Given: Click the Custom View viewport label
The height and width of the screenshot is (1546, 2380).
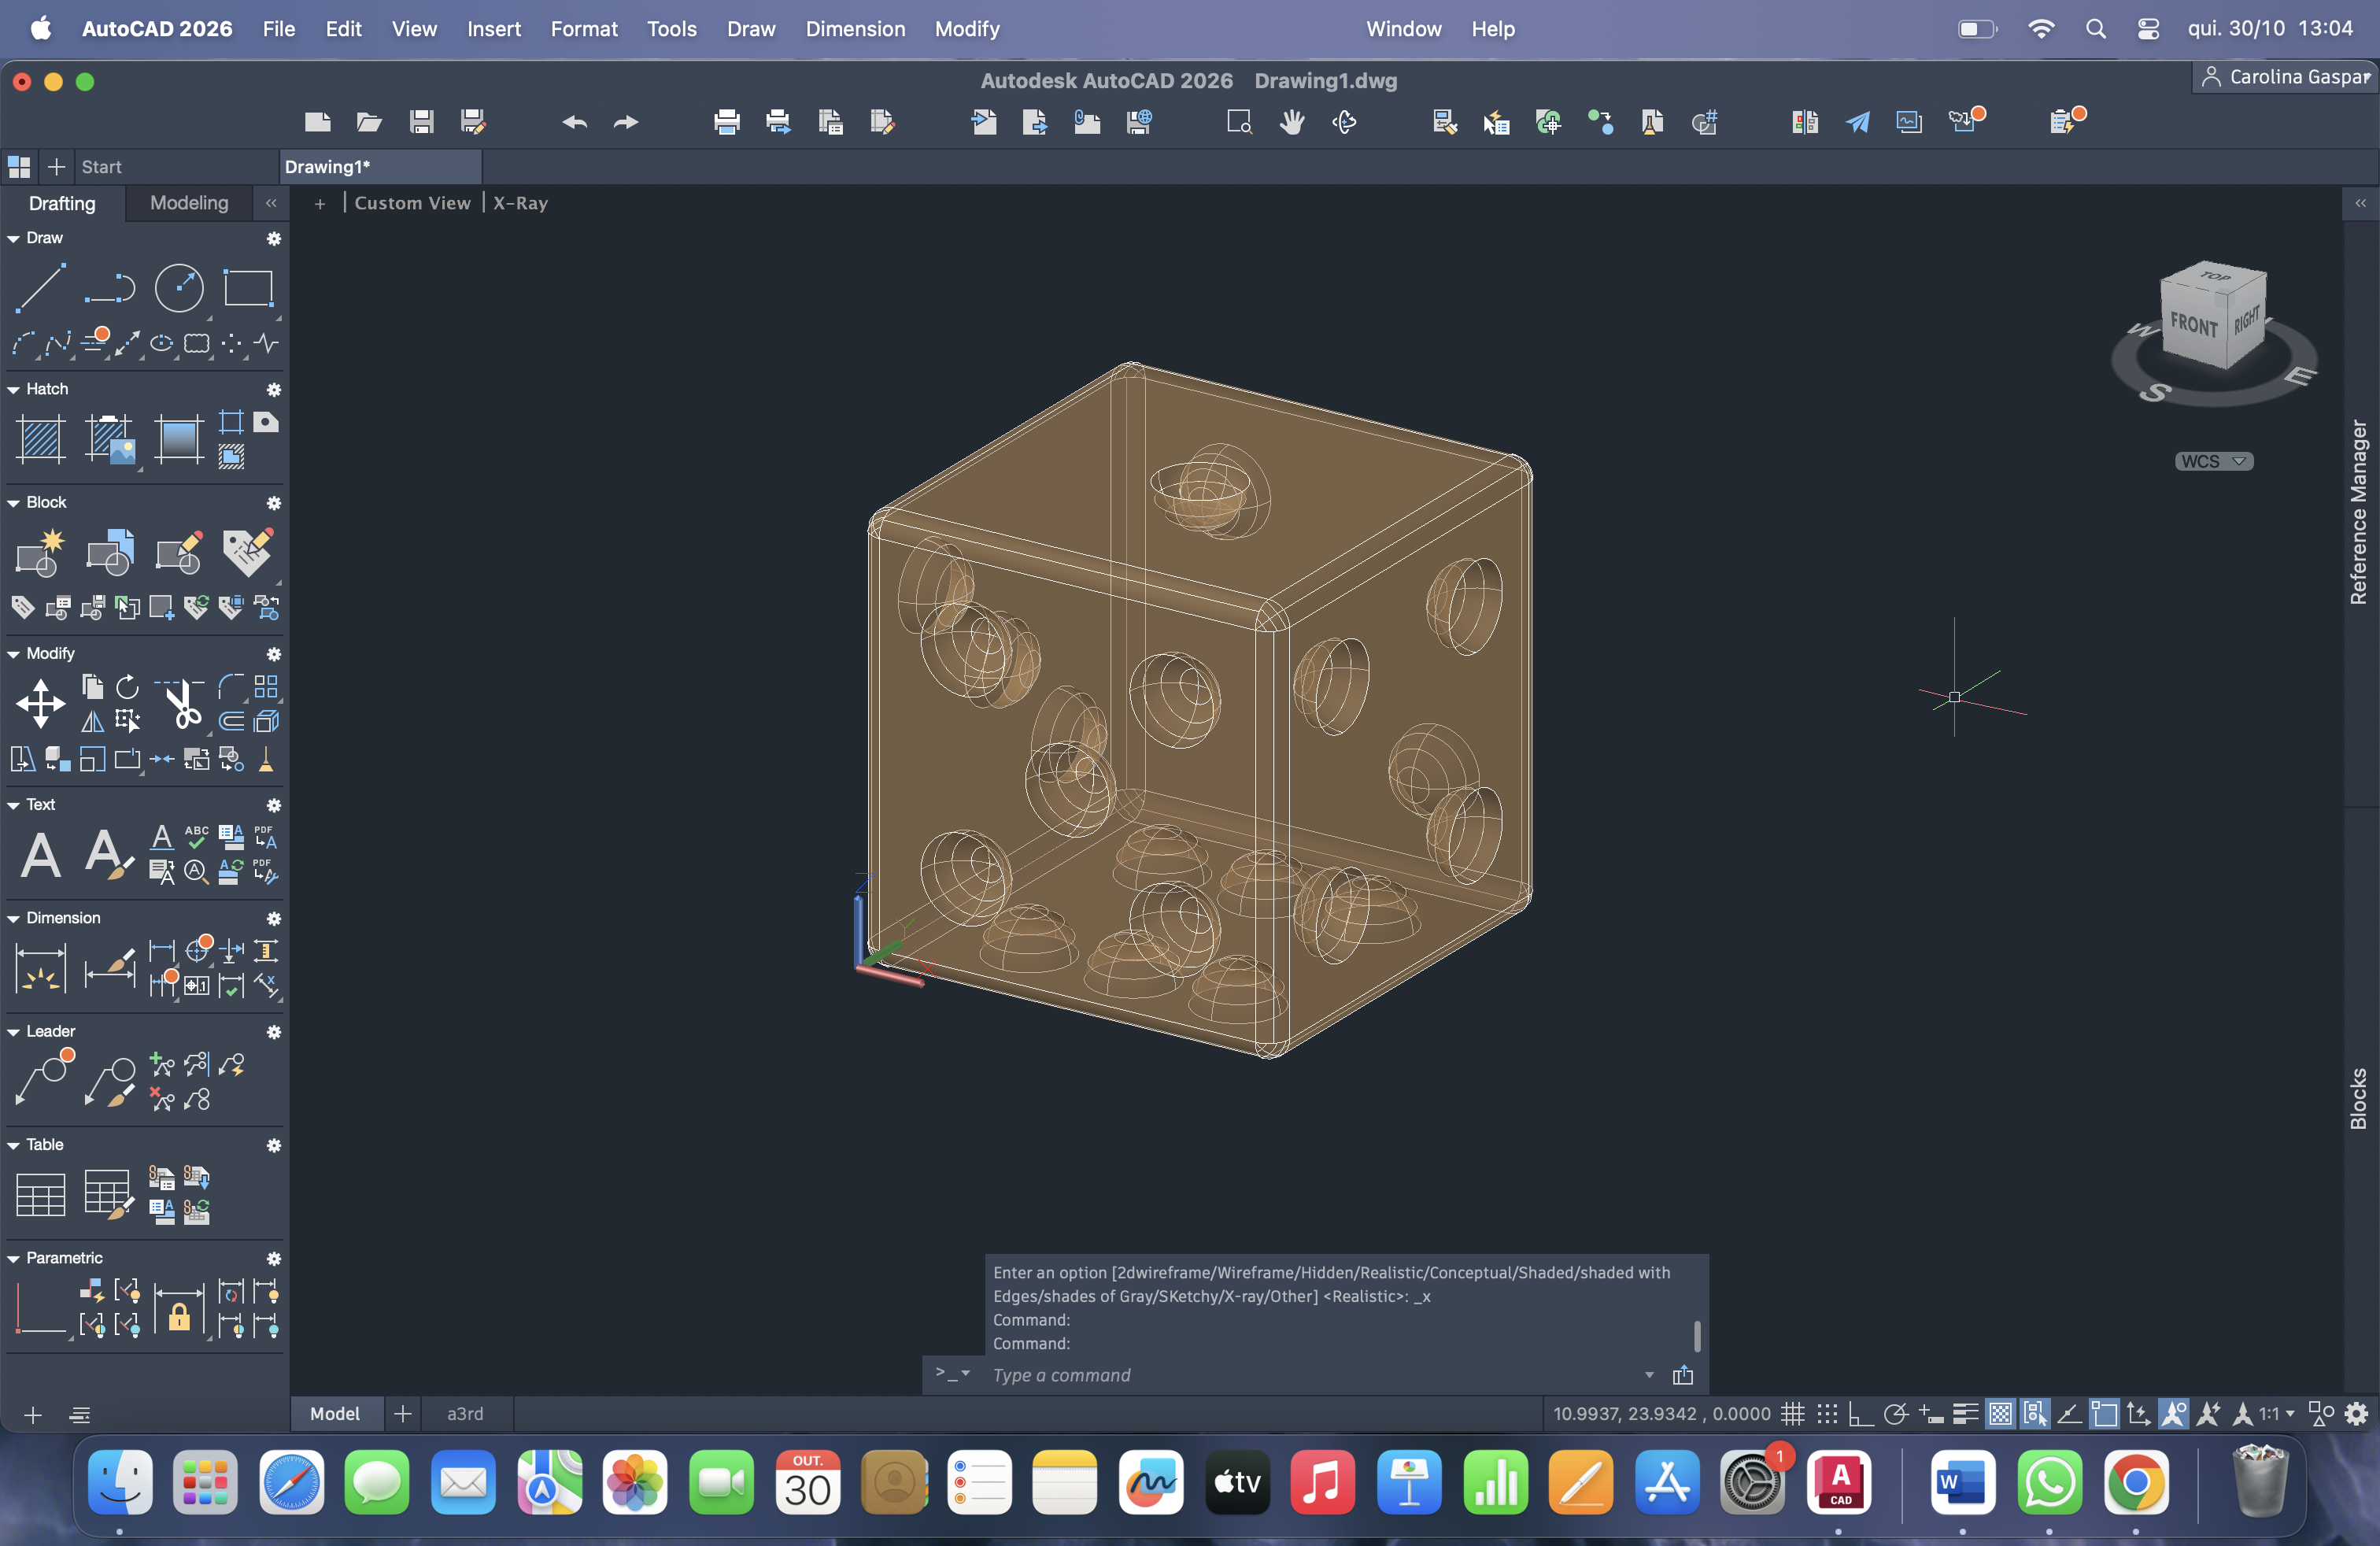Looking at the screenshot, I should 412,203.
